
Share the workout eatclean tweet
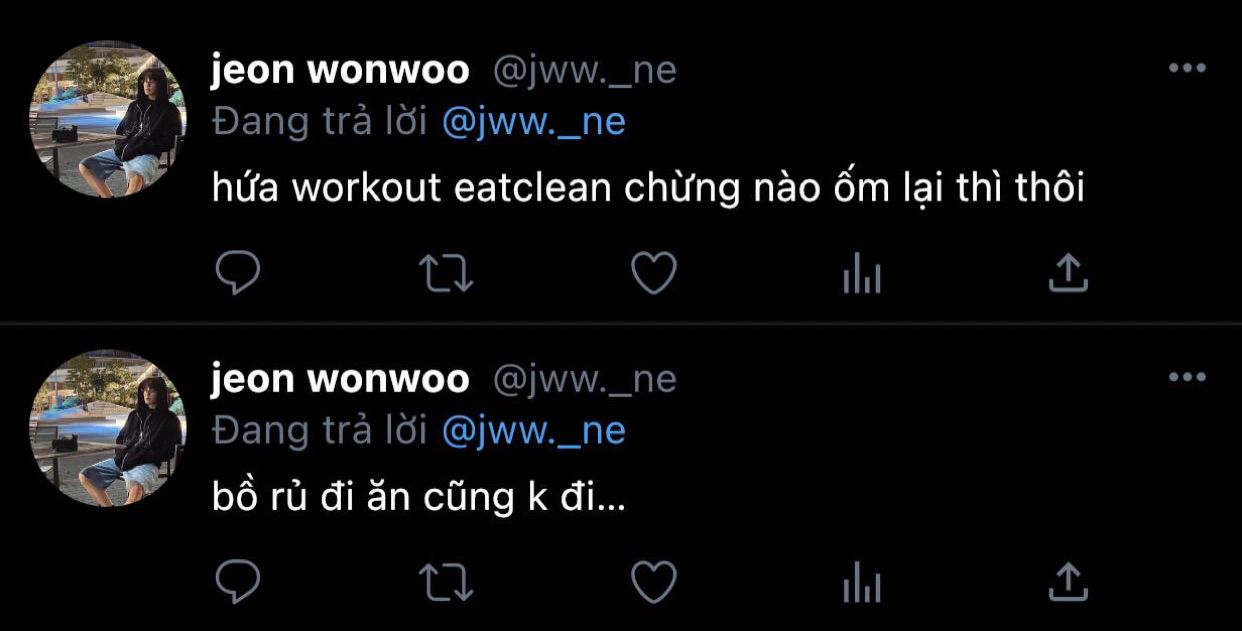[x=1067, y=272]
